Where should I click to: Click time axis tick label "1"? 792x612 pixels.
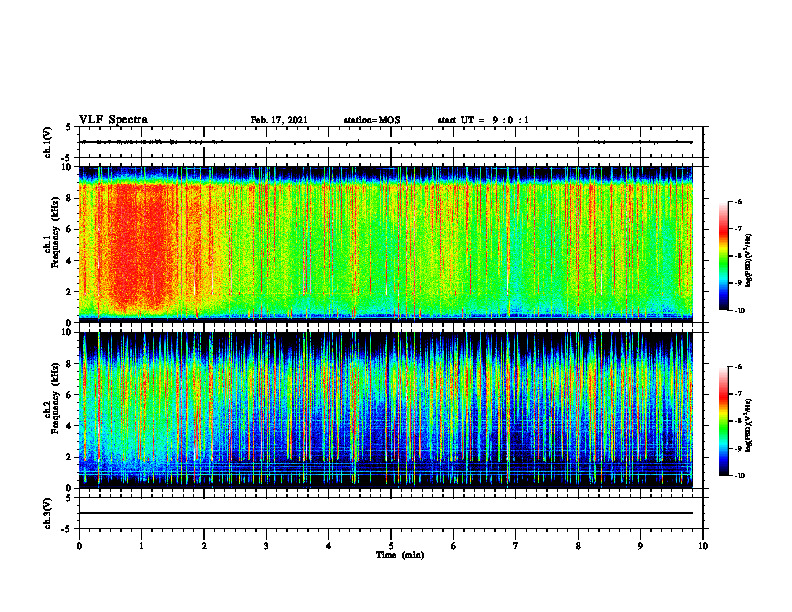coord(141,546)
